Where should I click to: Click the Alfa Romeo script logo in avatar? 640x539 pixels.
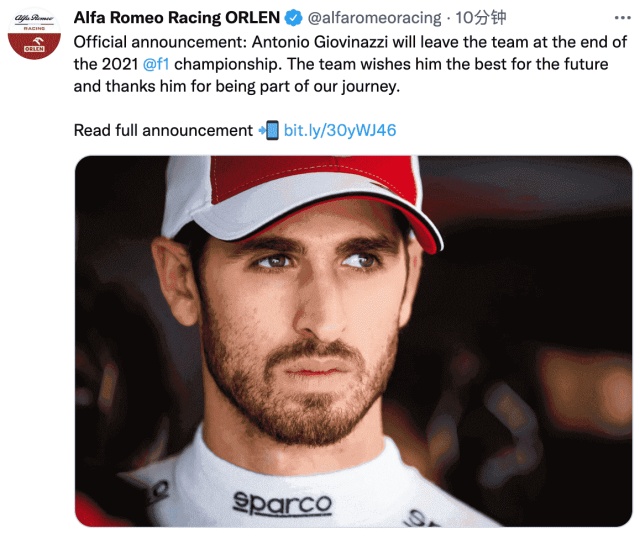tap(33, 19)
